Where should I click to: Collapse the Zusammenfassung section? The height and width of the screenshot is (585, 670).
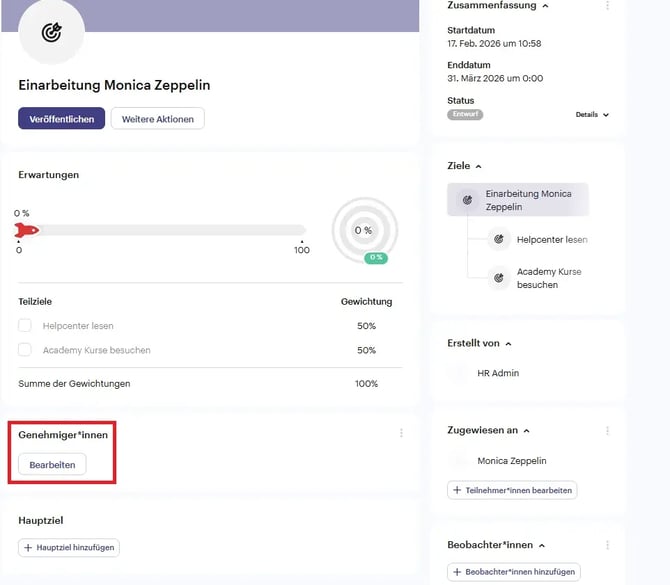pyautogui.click(x=545, y=6)
